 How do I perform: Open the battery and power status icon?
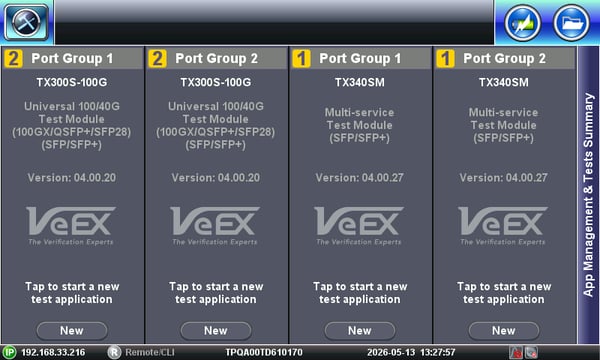coord(522,23)
